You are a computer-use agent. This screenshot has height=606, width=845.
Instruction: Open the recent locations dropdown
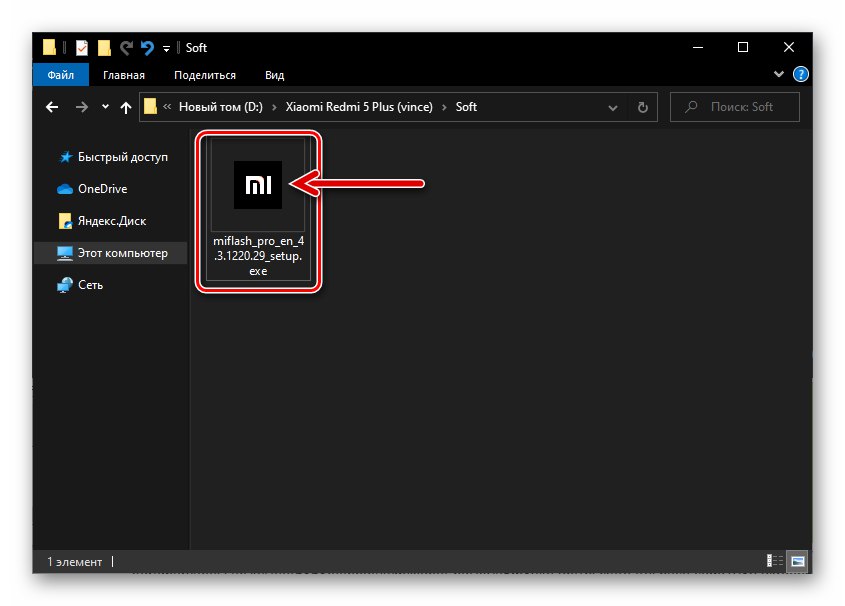pos(105,107)
